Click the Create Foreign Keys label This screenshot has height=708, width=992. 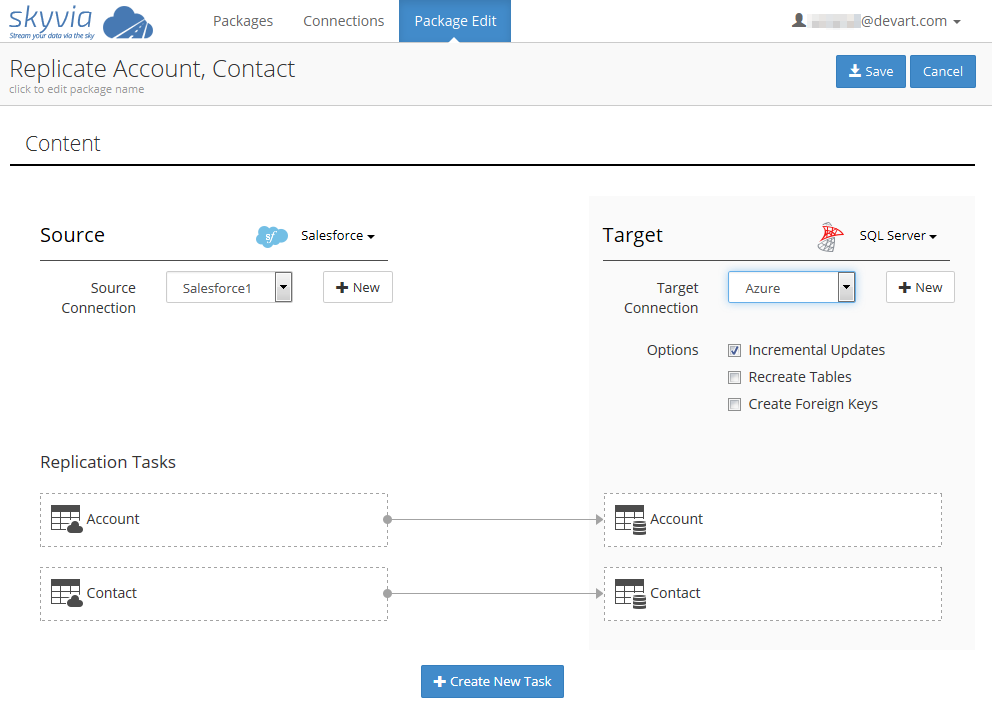[x=813, y=404]
